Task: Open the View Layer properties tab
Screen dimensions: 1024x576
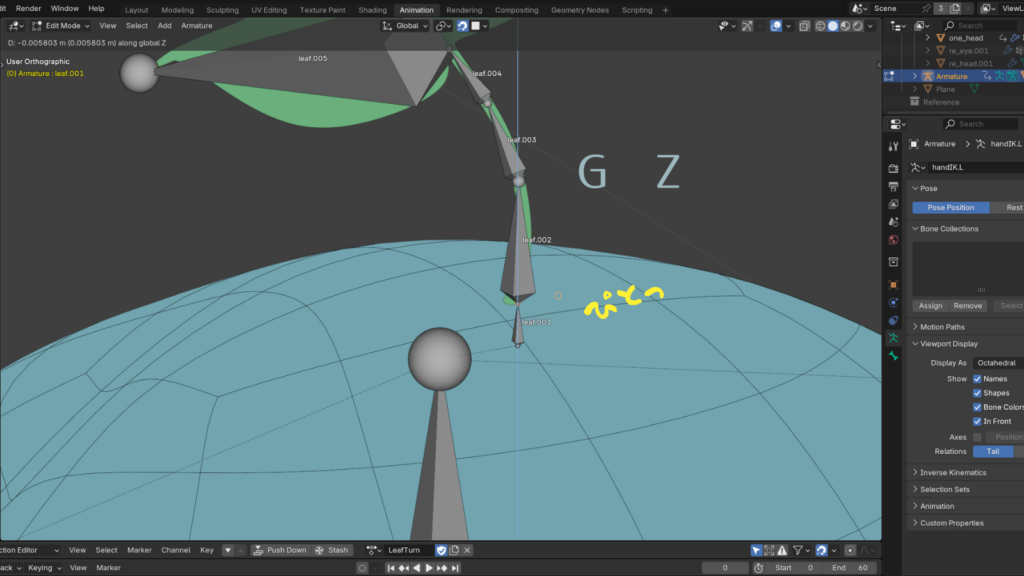Action: pyautogui.click(x=893, y=204)
